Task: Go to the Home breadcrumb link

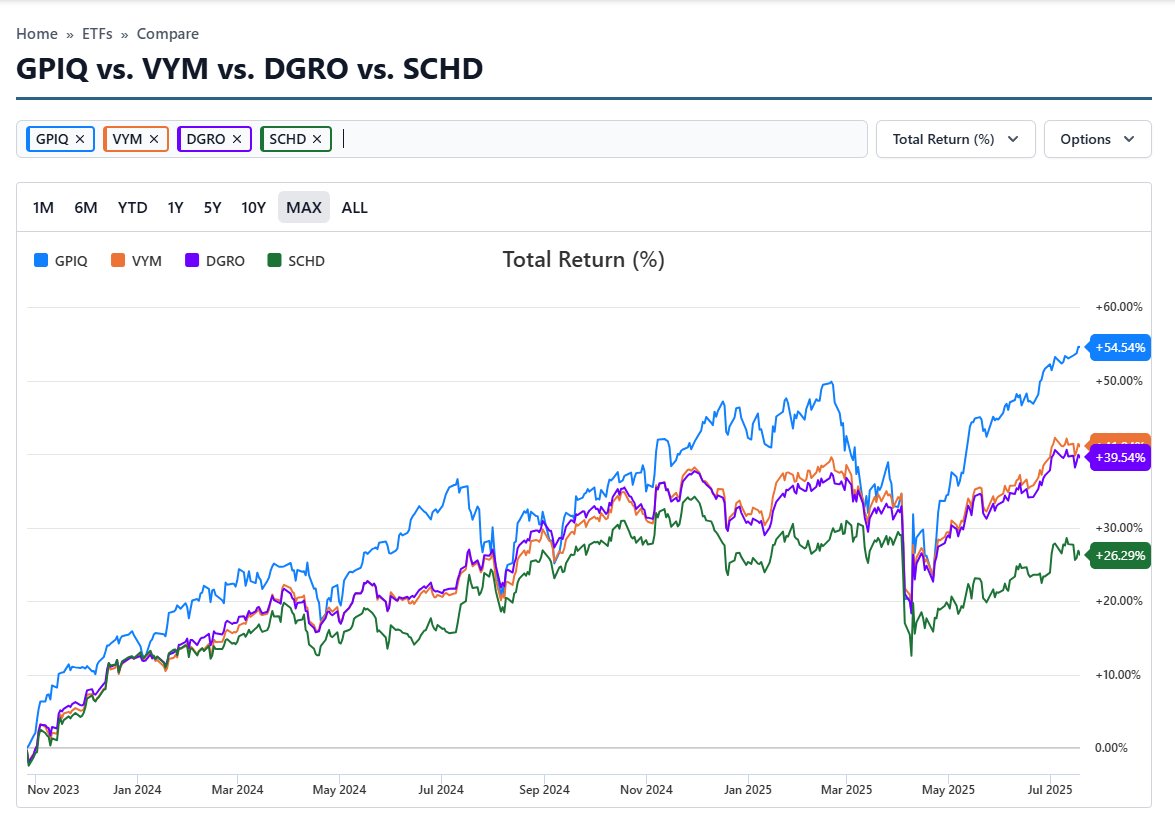Action: coord(37,34)
